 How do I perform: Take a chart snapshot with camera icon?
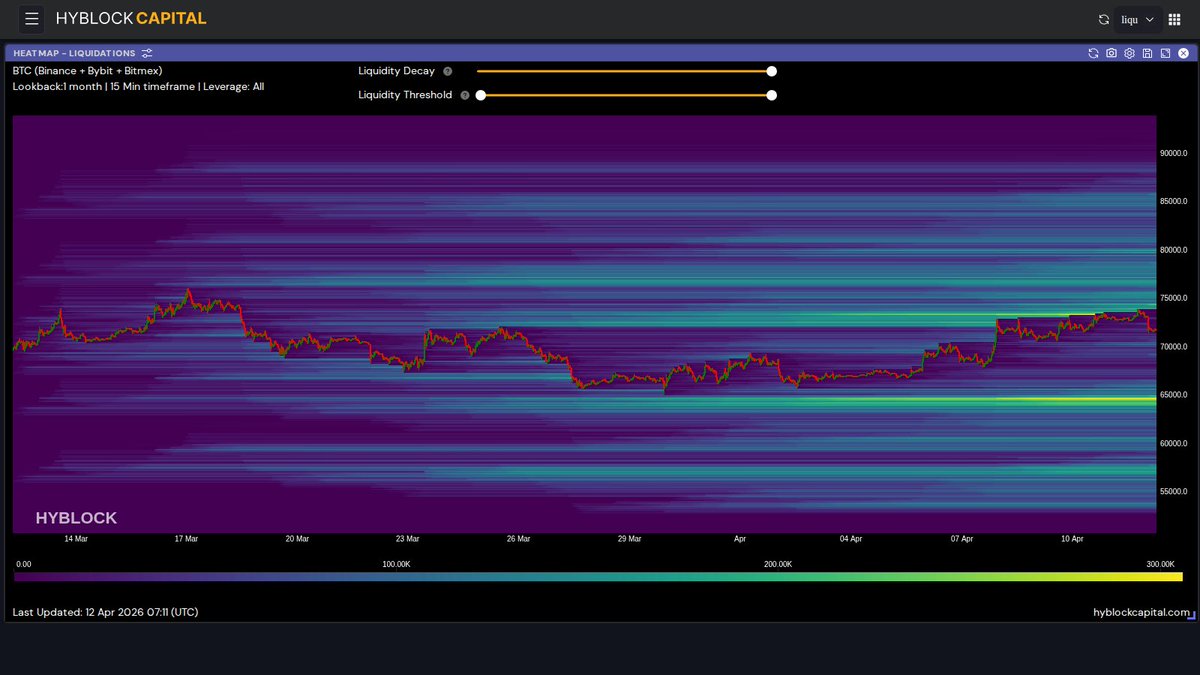click(1111, 53)
